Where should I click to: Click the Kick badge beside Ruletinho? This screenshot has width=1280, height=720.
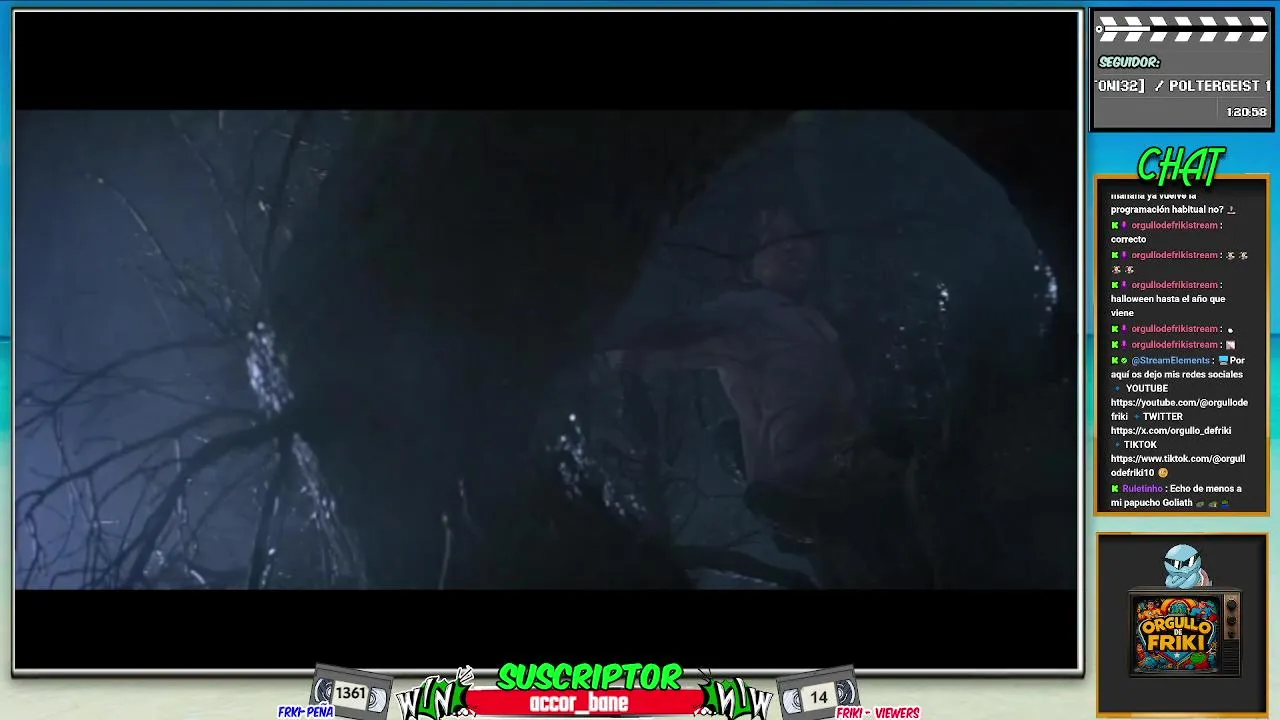click(1115, 489)
